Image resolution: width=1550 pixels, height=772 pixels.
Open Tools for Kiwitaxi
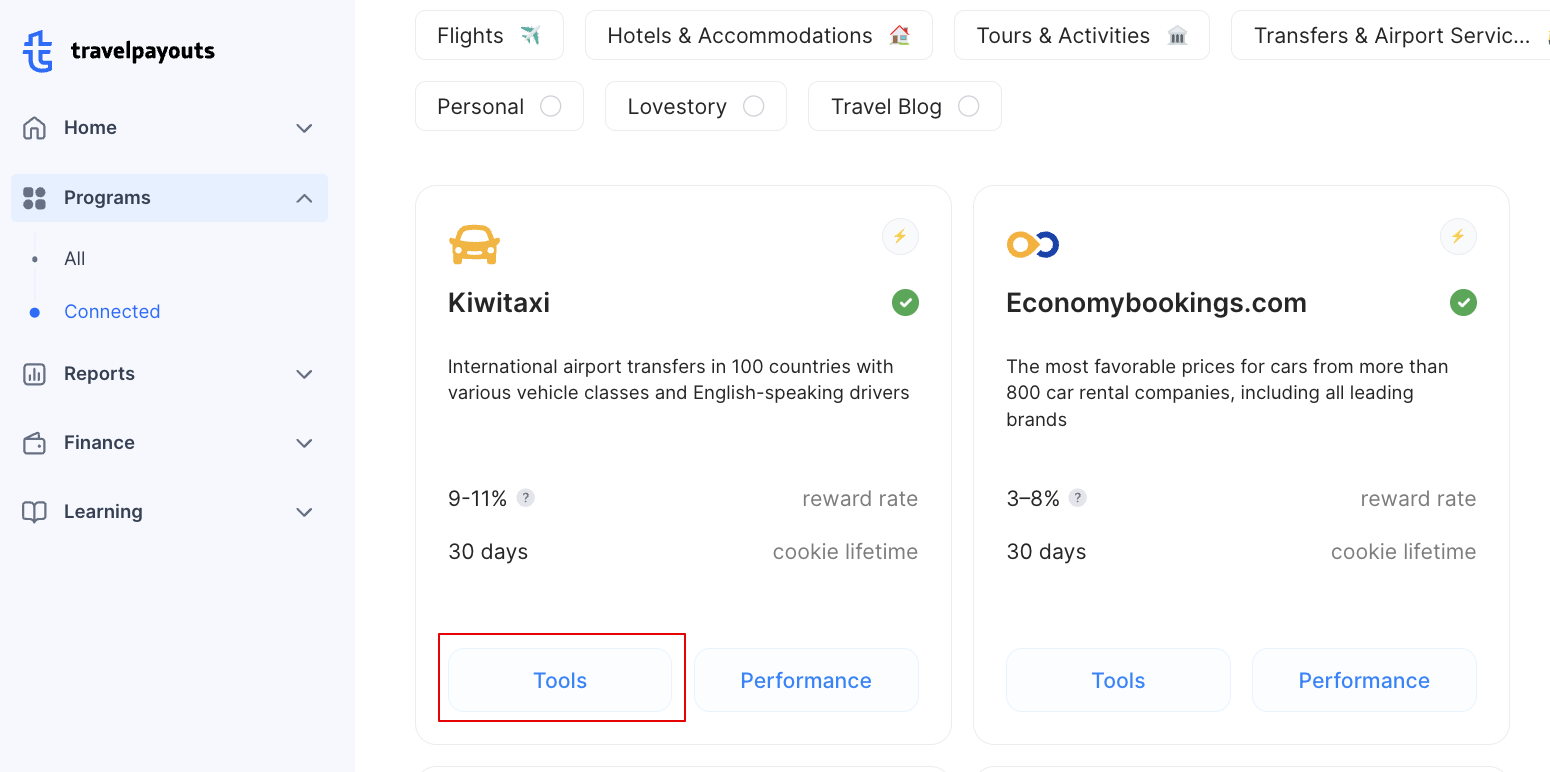(x=561, y=679)
